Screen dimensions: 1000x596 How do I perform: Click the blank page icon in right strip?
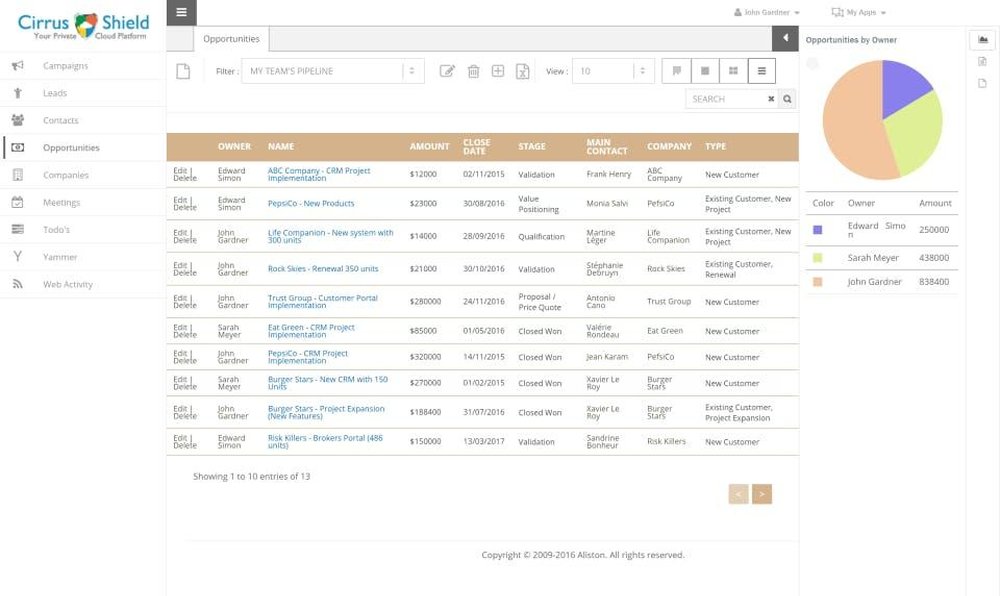coord(982,84)
